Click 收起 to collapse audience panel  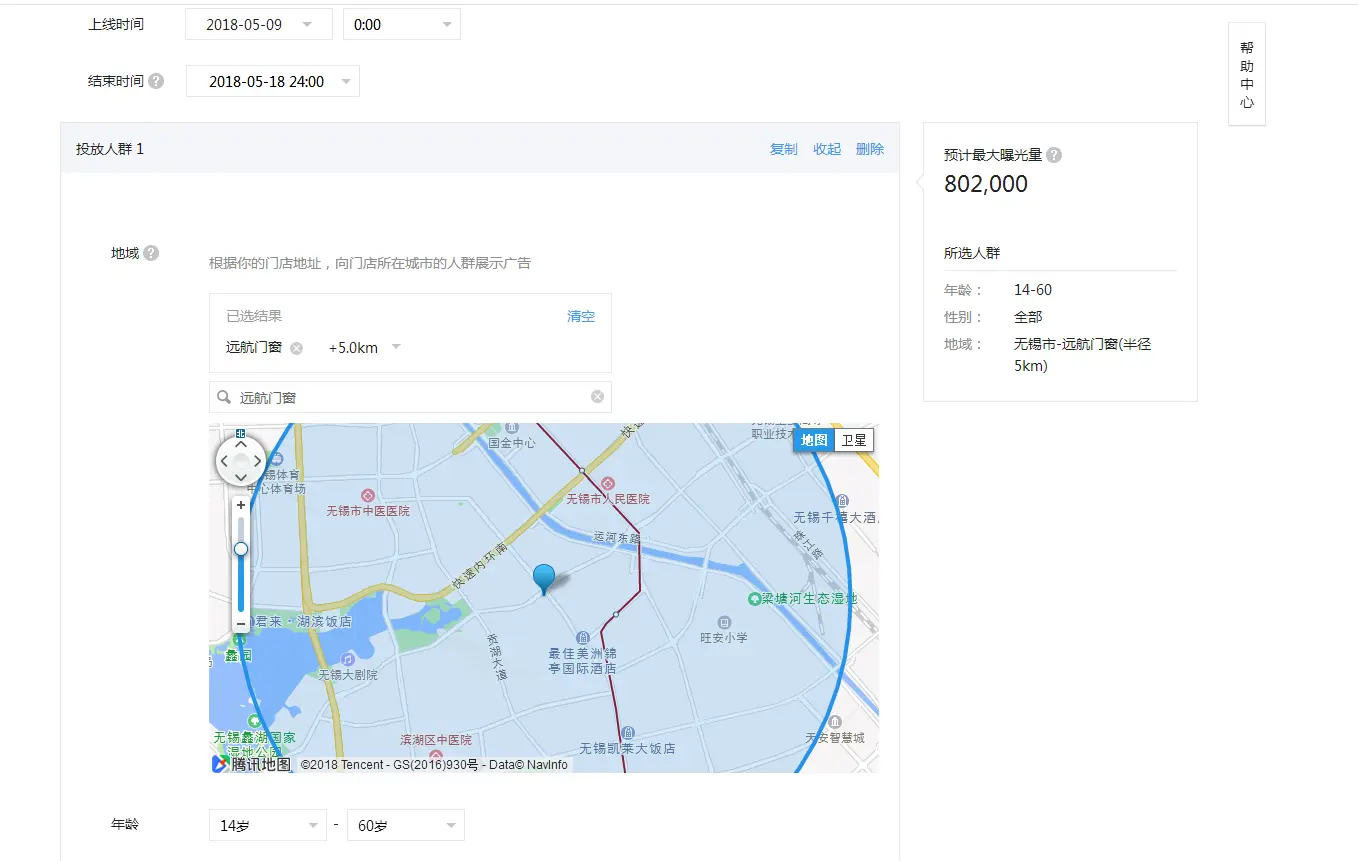pyautogui.click(x=827, y=149)
